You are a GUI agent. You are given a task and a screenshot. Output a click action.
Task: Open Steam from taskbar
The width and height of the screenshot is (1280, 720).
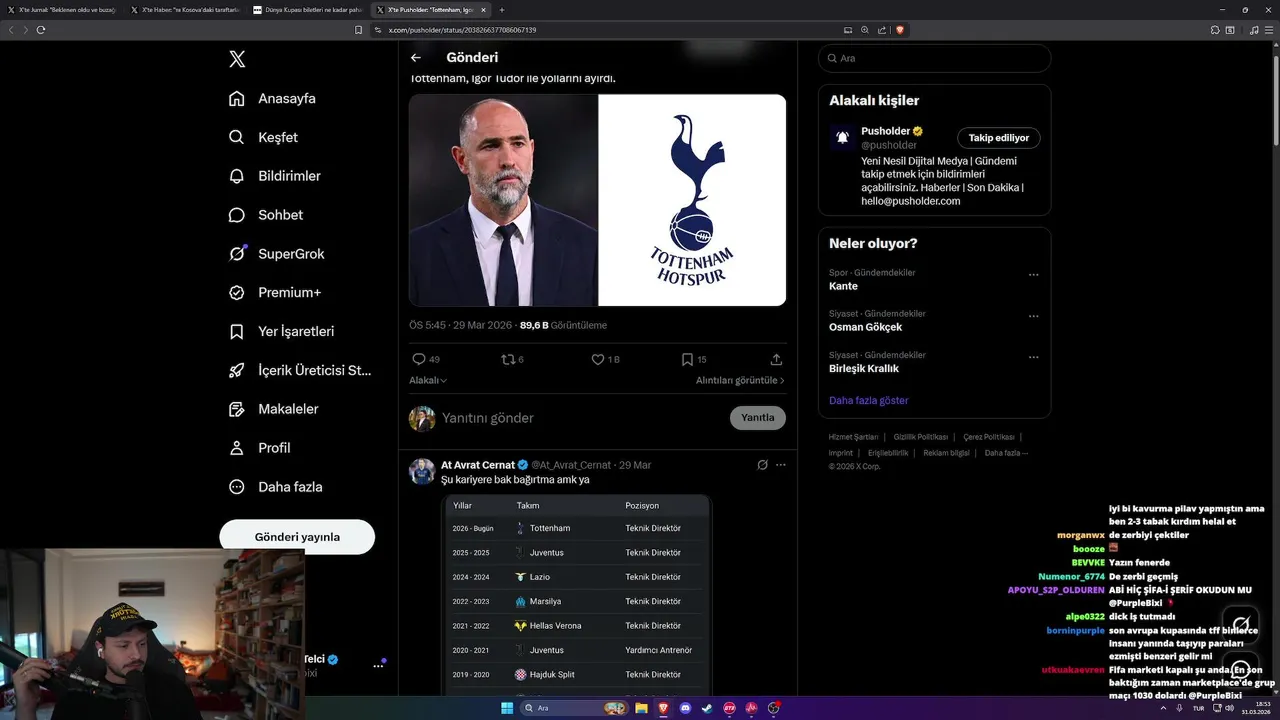707,708
